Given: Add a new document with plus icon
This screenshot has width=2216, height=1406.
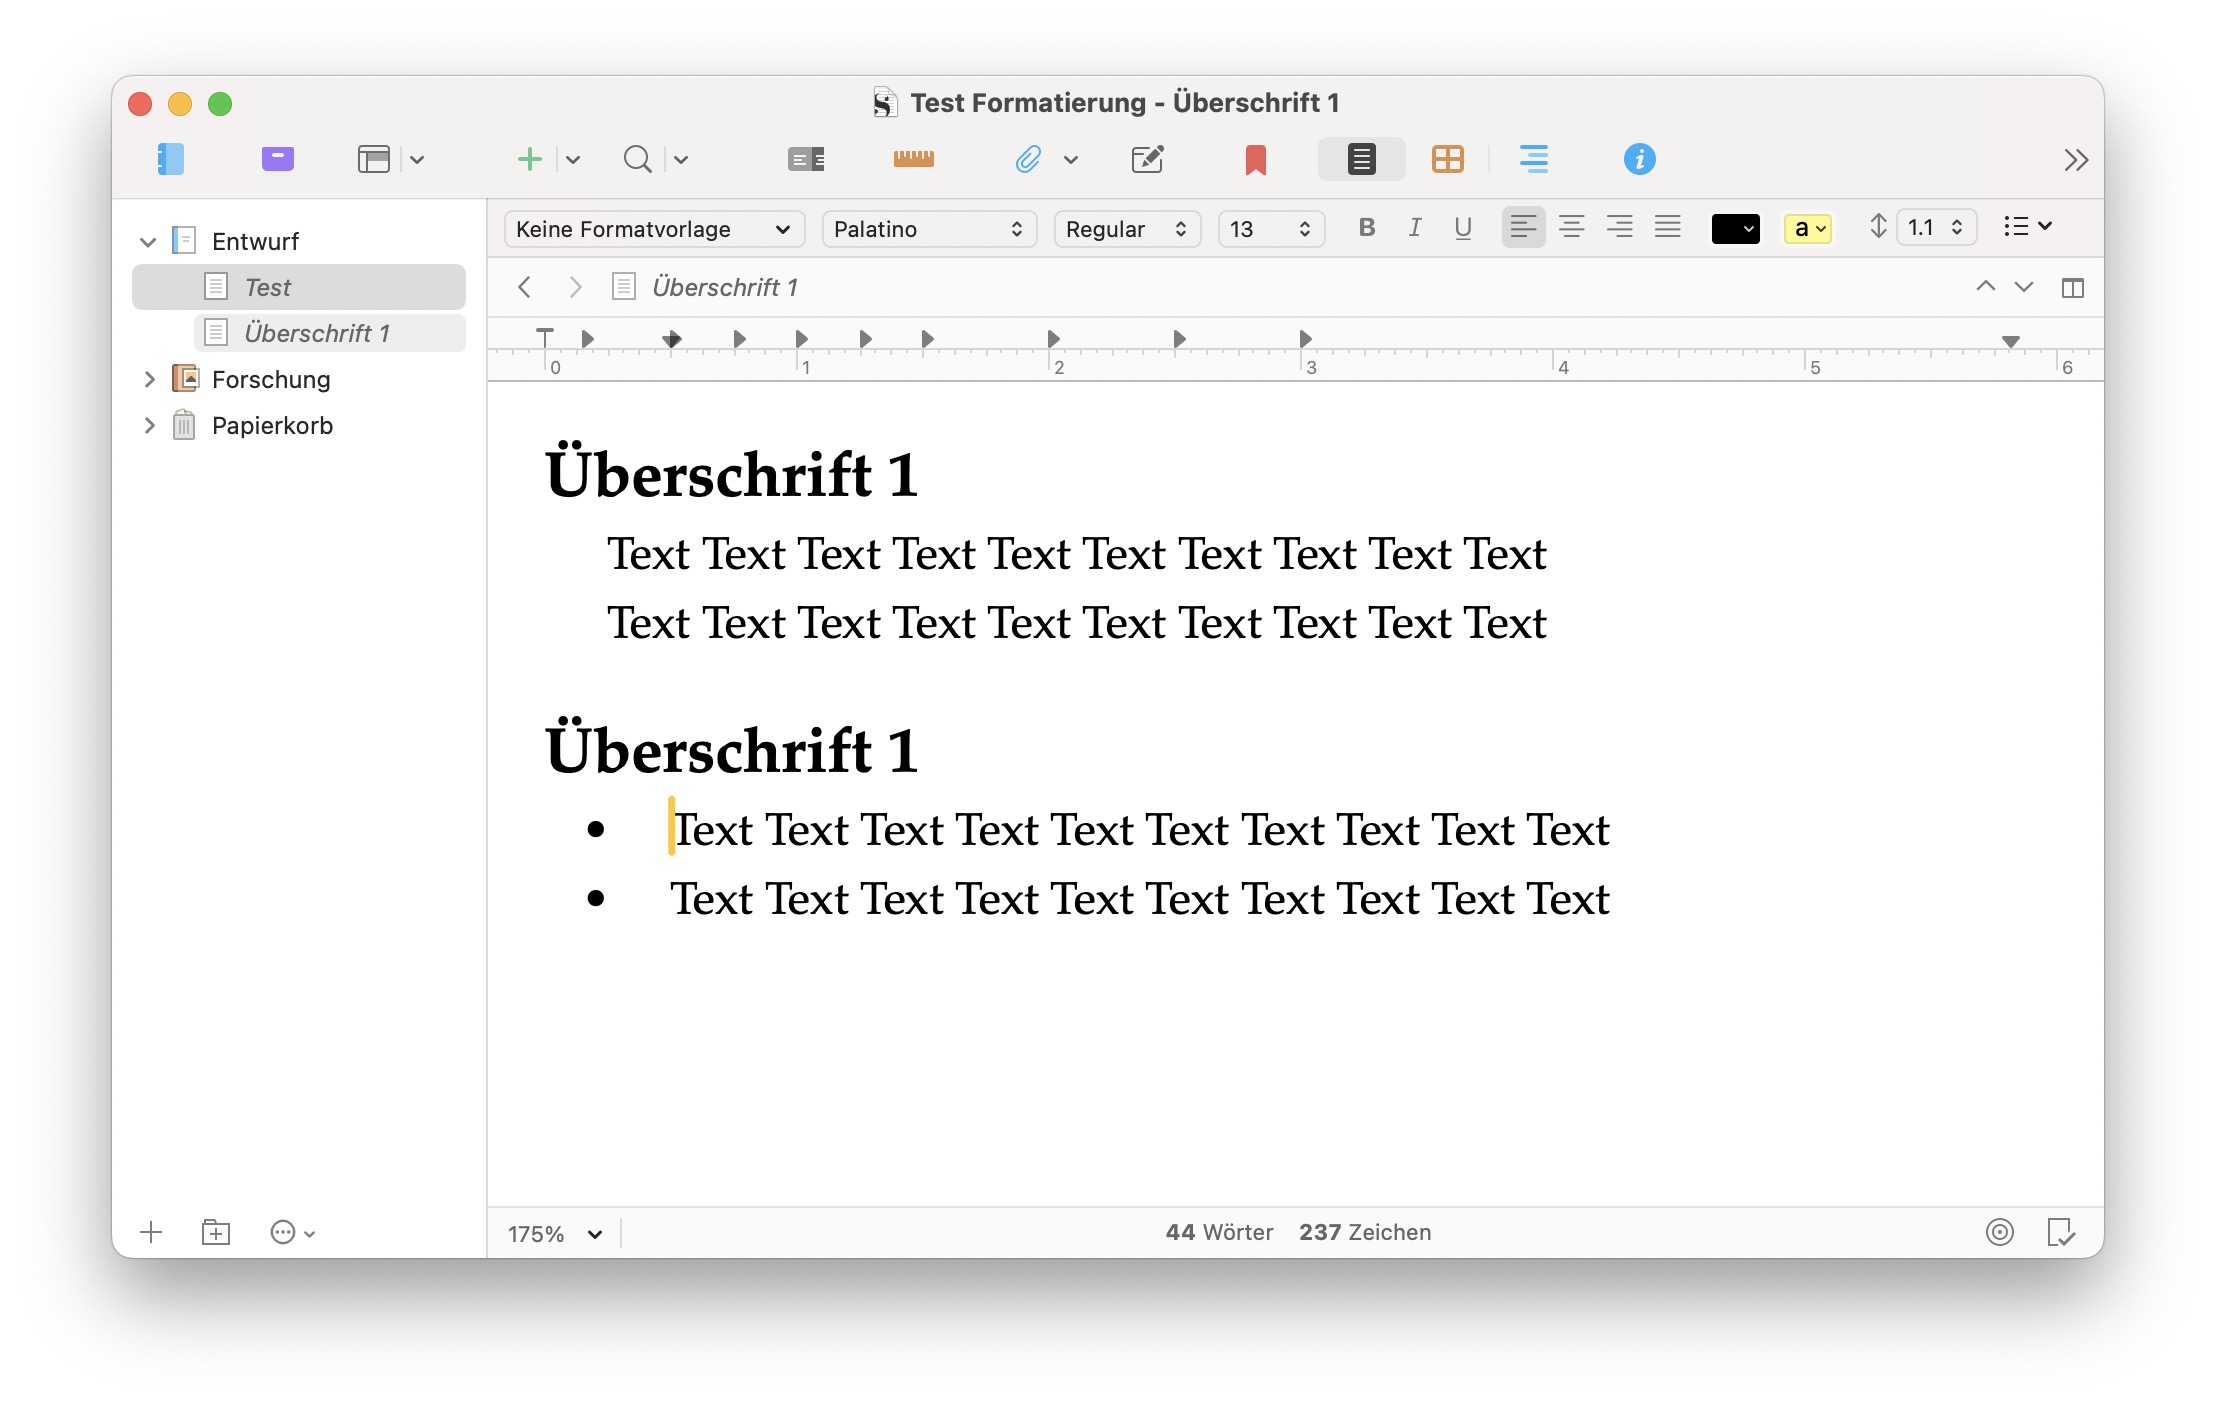Looking at the screenshot, I should click(530, 159).
